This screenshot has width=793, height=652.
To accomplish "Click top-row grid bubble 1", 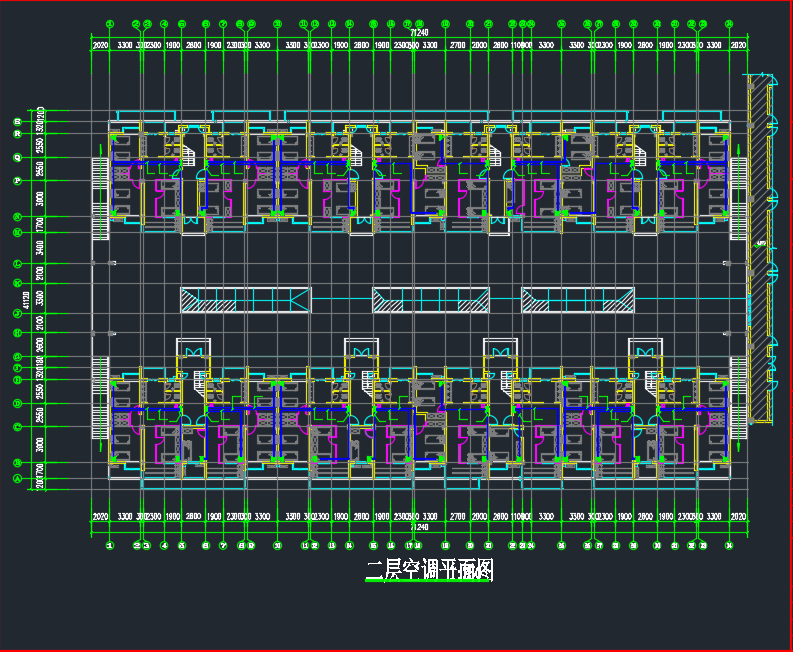I will pyautogui.click(x=110, y=24).
